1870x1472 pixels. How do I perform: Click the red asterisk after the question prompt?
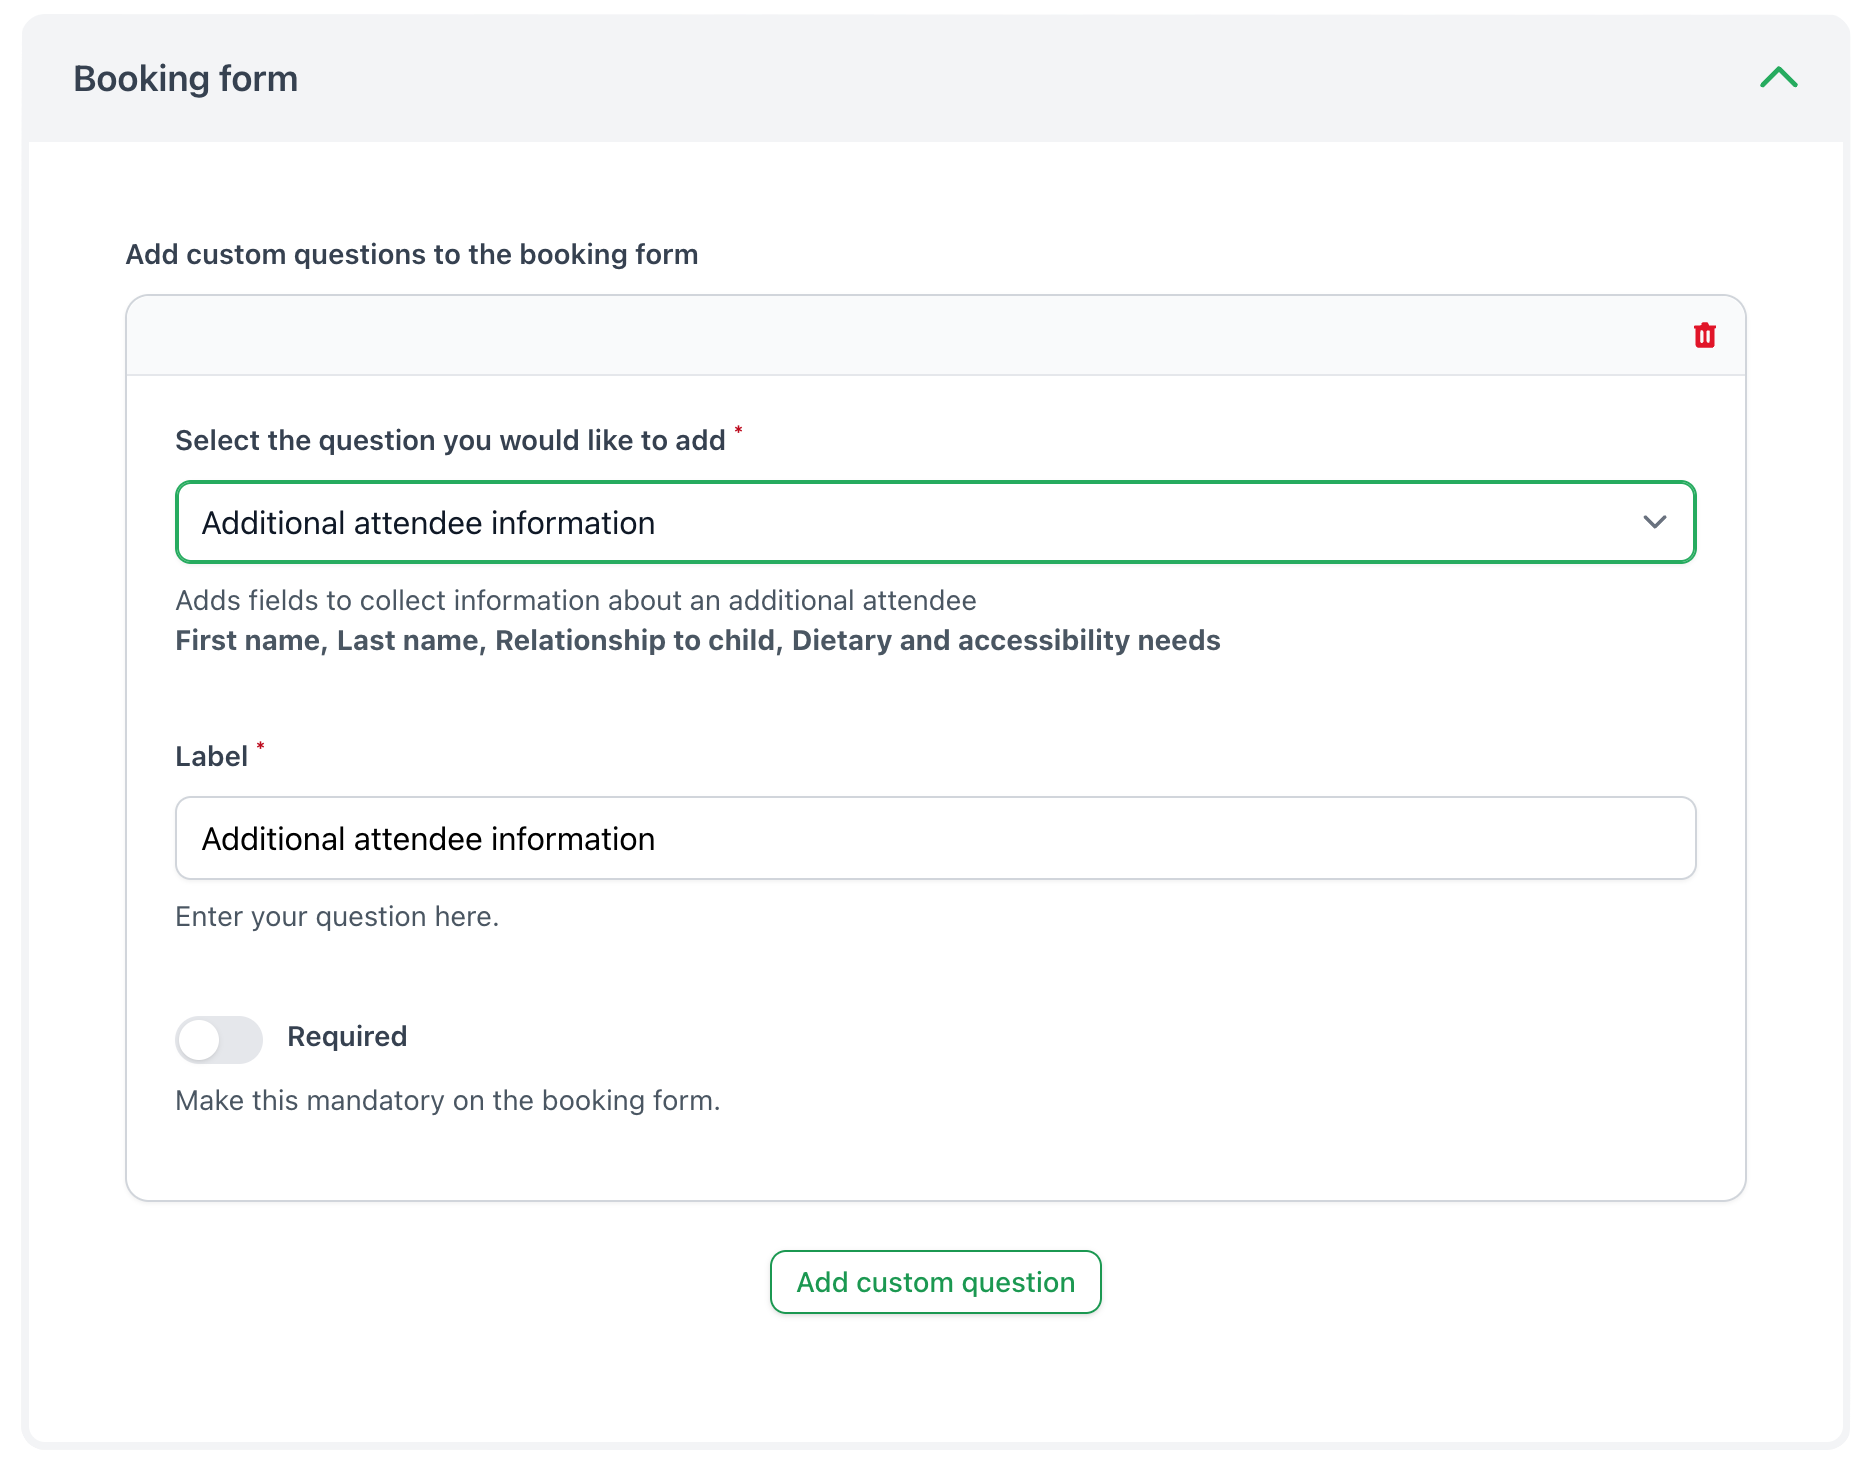coord(739,430)
